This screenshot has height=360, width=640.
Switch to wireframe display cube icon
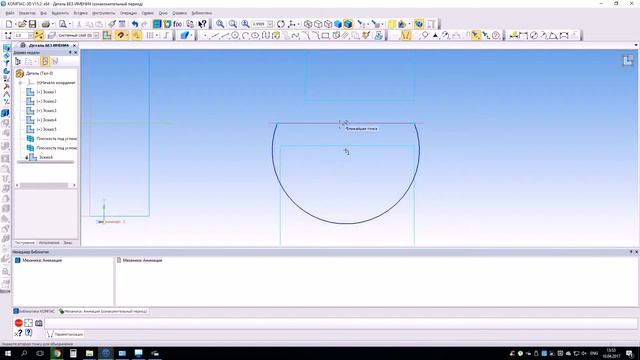click(308, 24)
